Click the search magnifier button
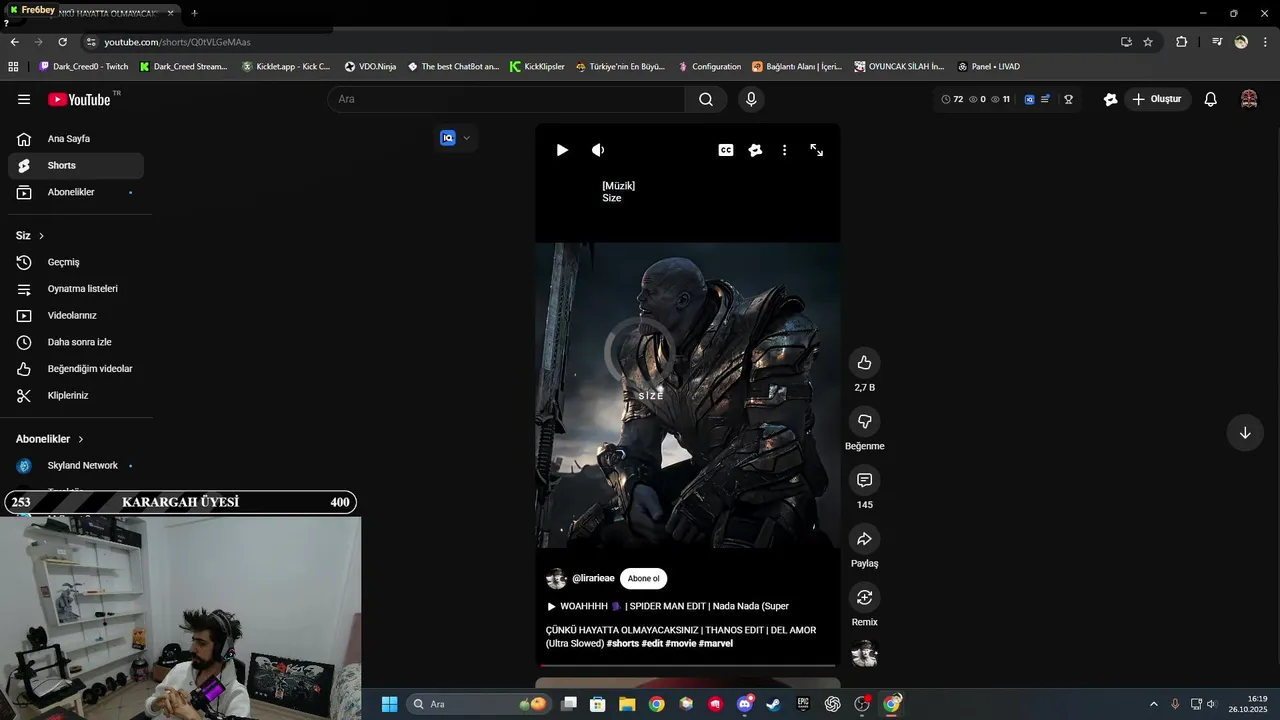Viewport: 1280px width, 720px height. click(706, 99)
